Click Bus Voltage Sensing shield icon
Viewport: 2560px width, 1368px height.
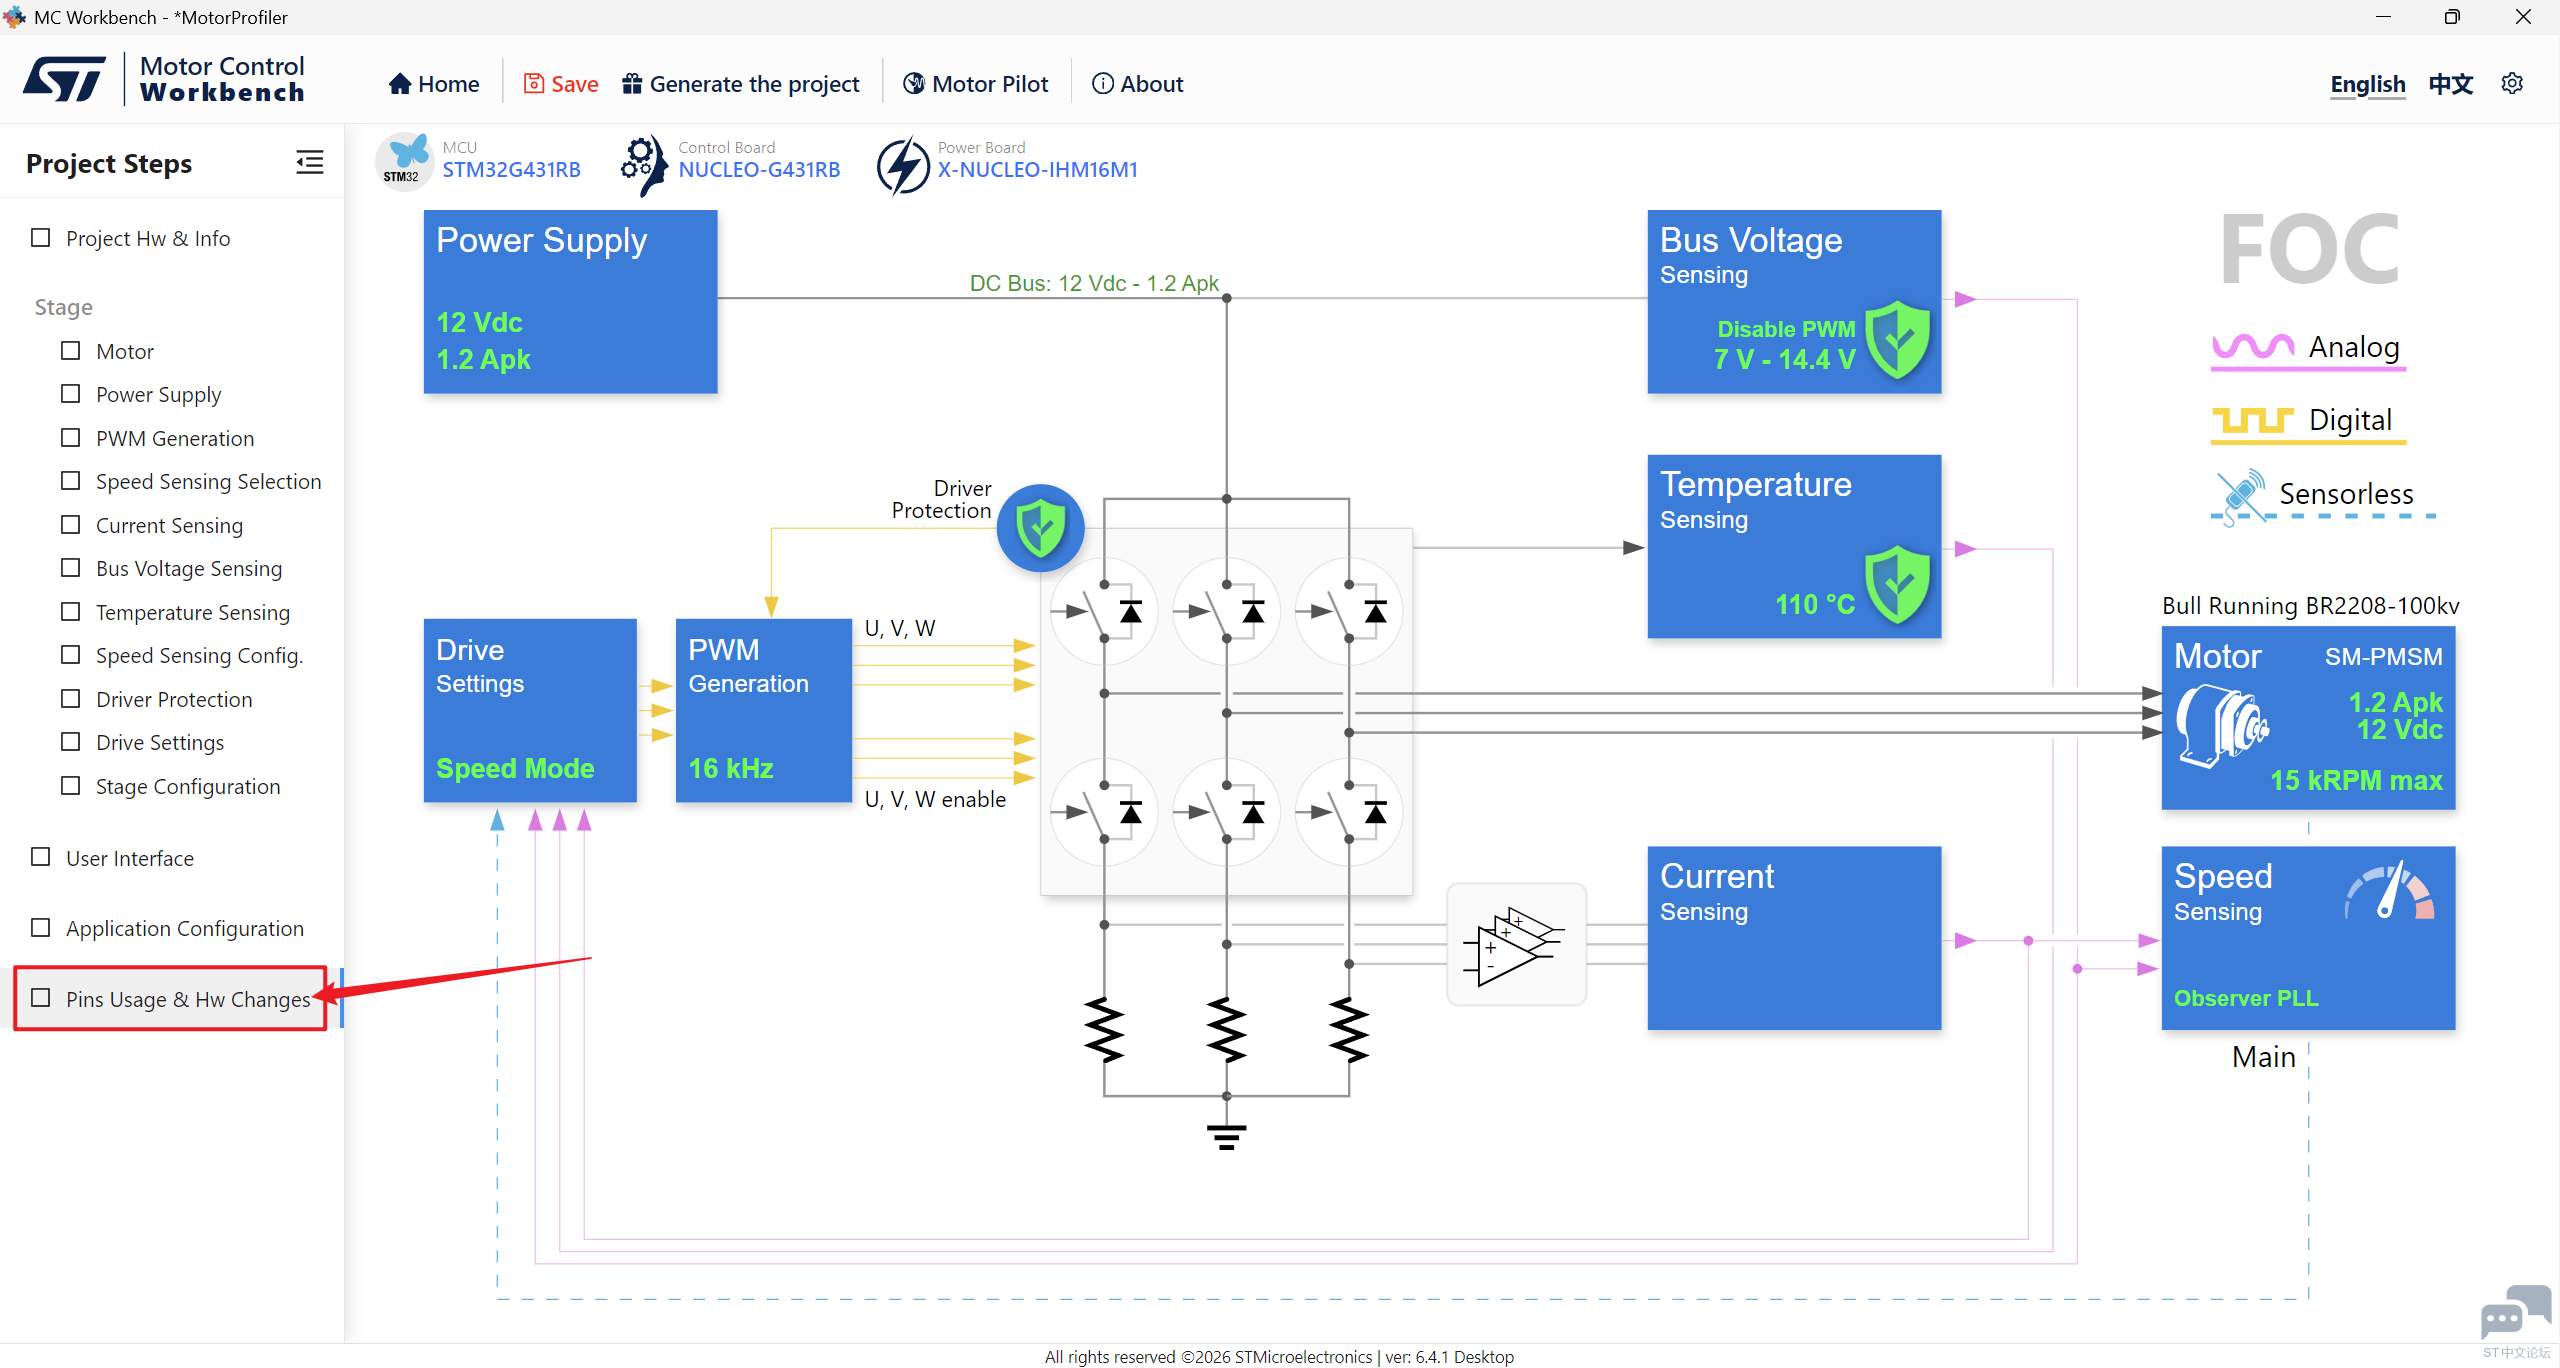[x=1897, y=339]
